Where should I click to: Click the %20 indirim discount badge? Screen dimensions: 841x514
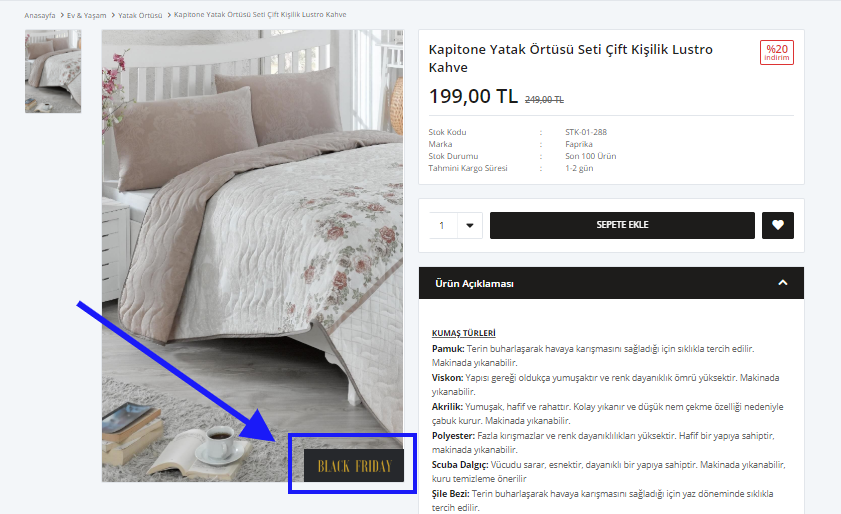[x=777, y=53]
